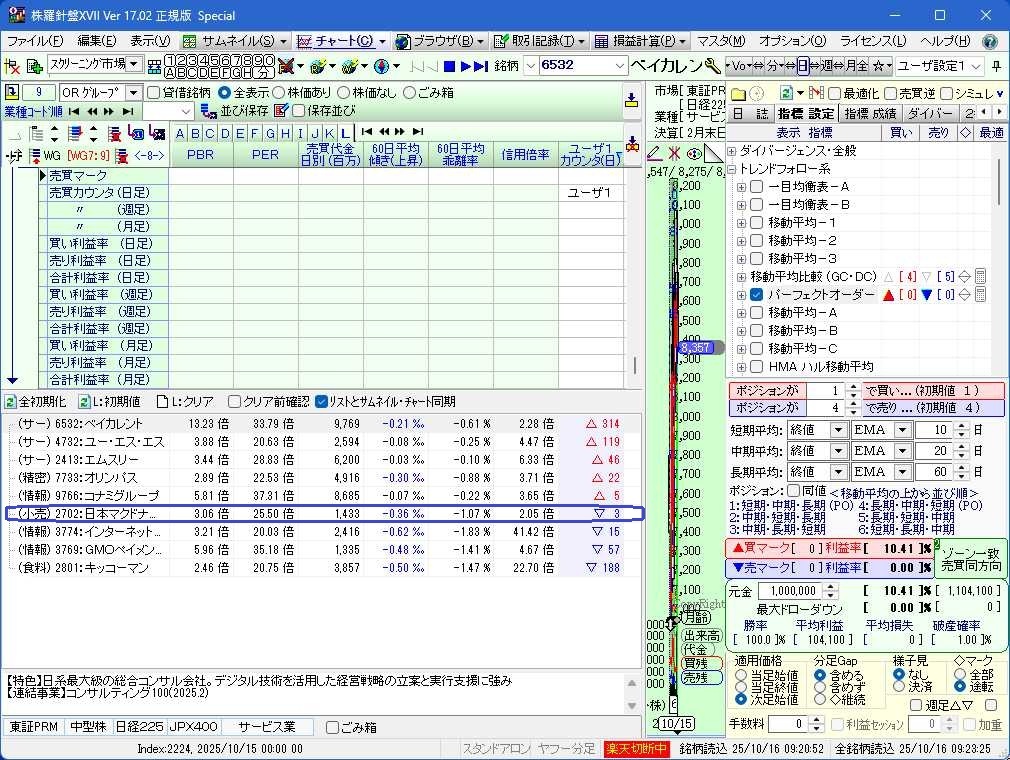This screenshot has height=760, width=1010.
Task: Click the L:クリア button
Action: pos(185,401)
